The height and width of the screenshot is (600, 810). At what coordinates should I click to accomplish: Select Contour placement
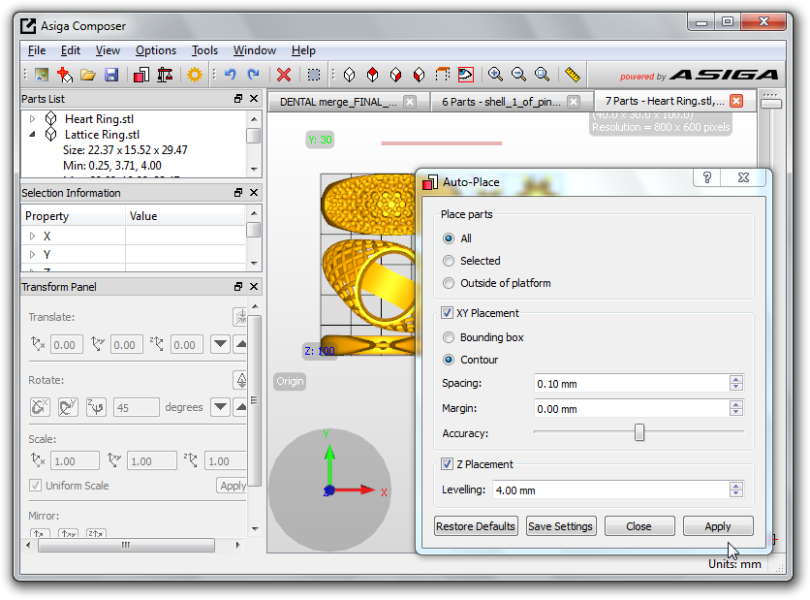pyautogui.click(x=448, y=360)
